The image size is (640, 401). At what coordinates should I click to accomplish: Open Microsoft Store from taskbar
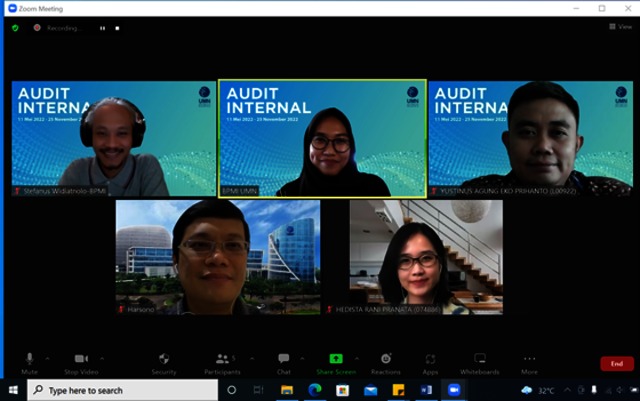click(x=342, y=390)
